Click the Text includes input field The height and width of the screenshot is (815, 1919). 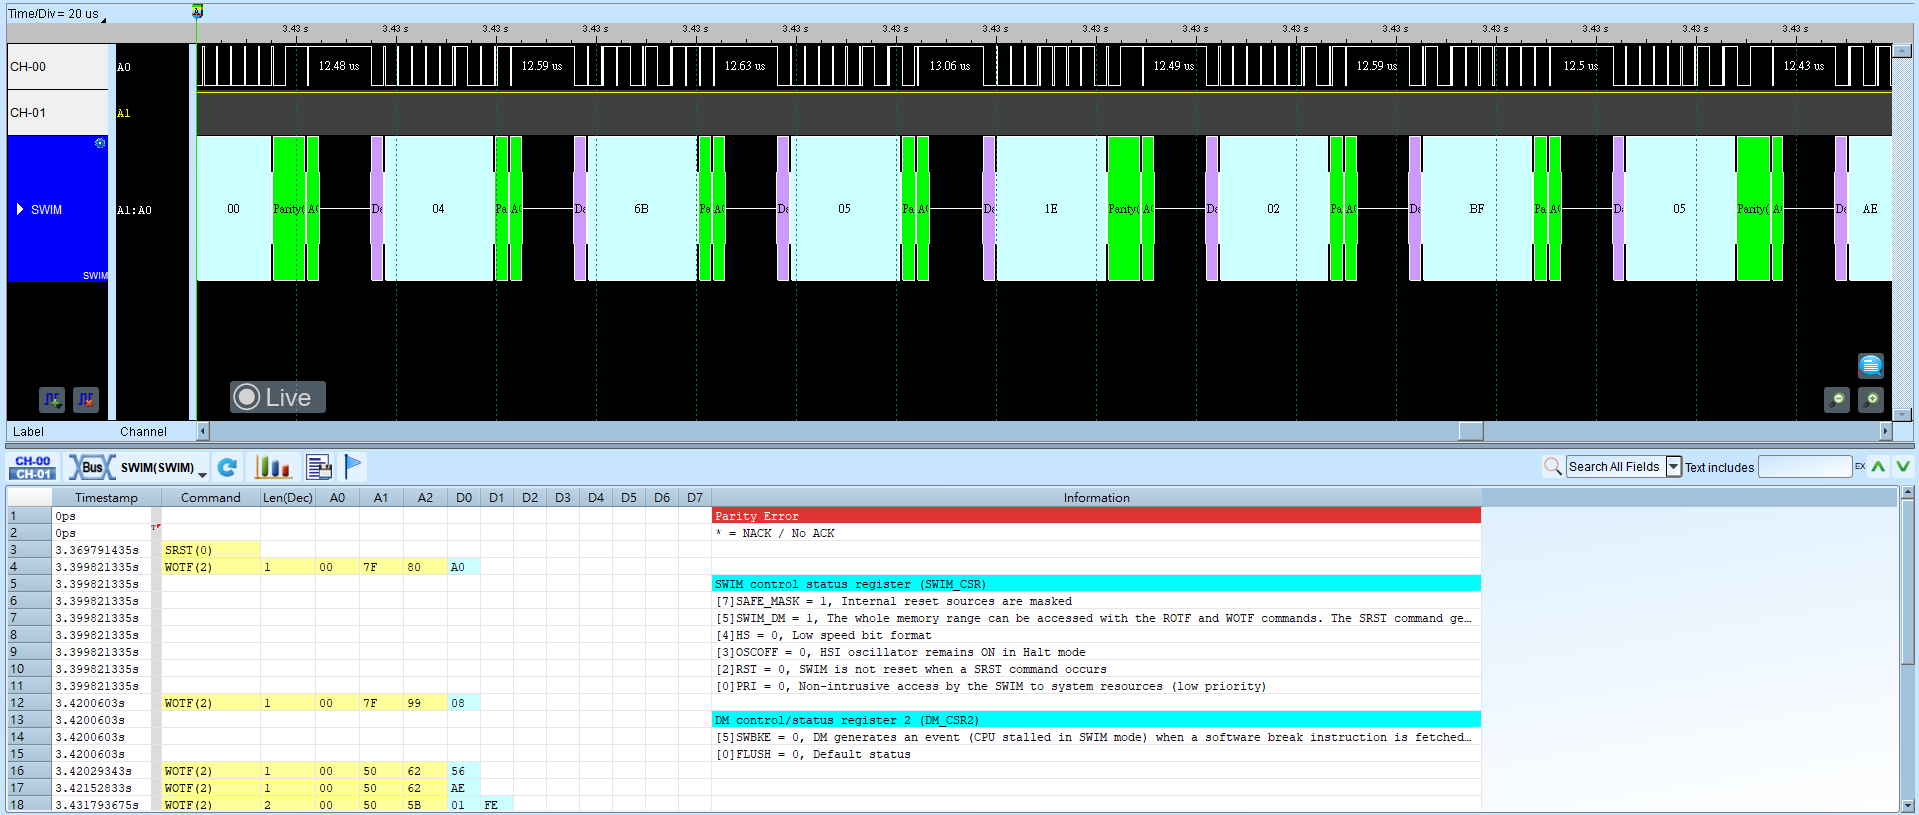1805,467
